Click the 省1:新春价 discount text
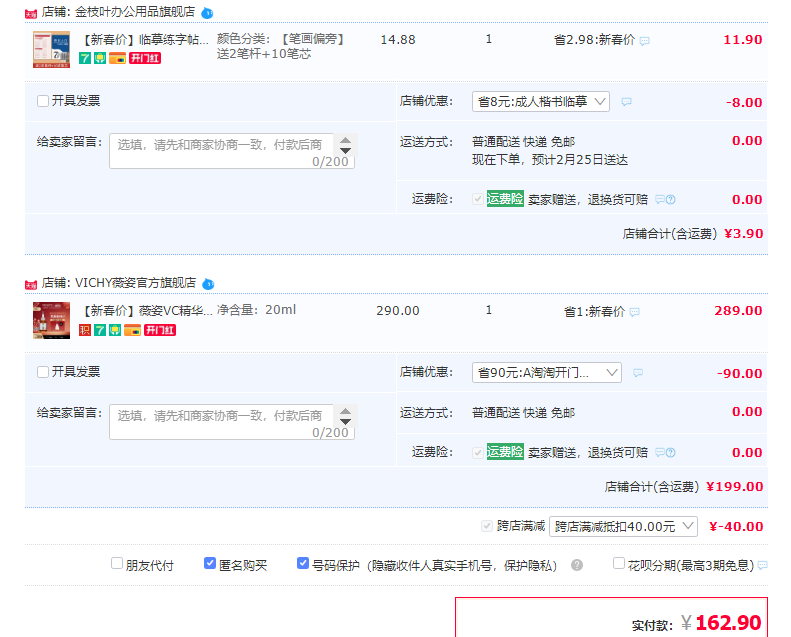The height and width of the screenshot is (637, 791). (594, 312)
